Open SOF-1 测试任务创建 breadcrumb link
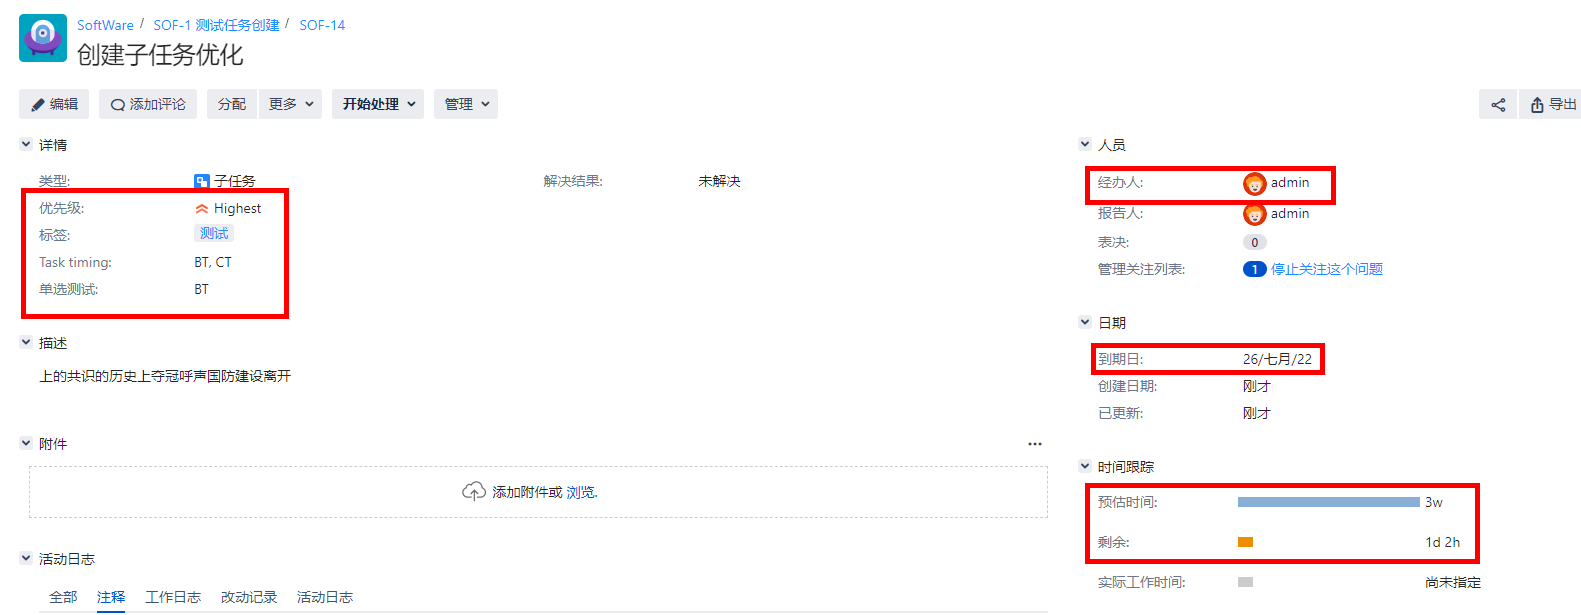The width and height of the screenshot is (1581, 615). pyautogui.click(x=216, y=25)
